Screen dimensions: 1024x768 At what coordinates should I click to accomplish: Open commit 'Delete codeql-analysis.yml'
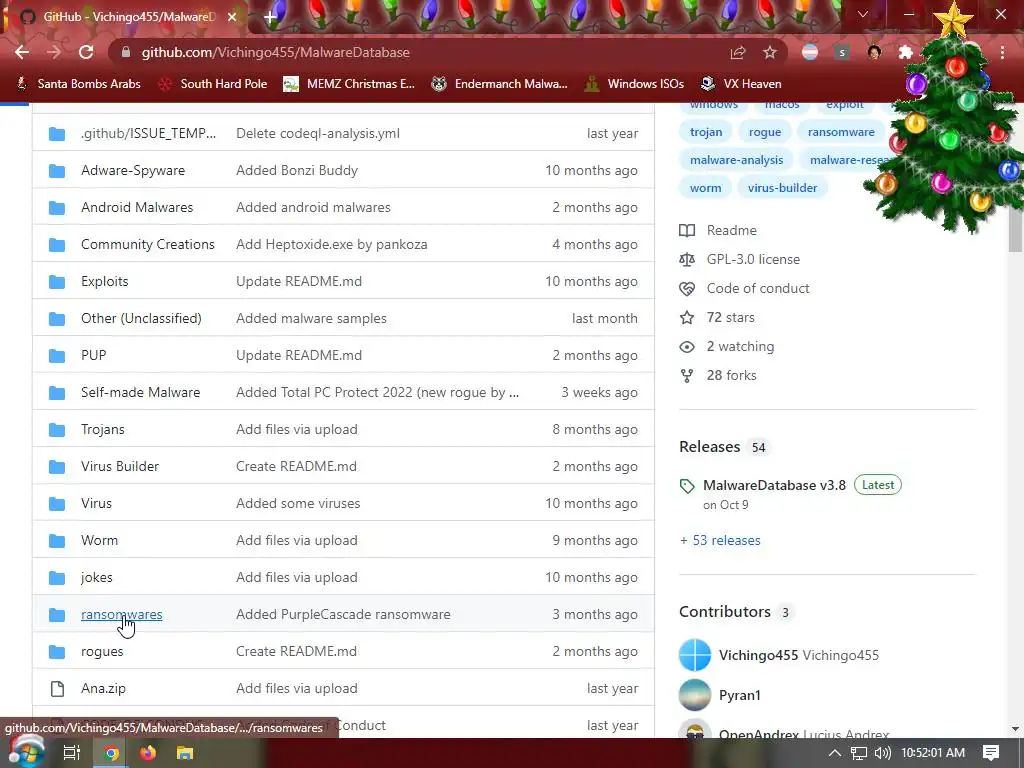pyautogui.click(x=318, y=133)
